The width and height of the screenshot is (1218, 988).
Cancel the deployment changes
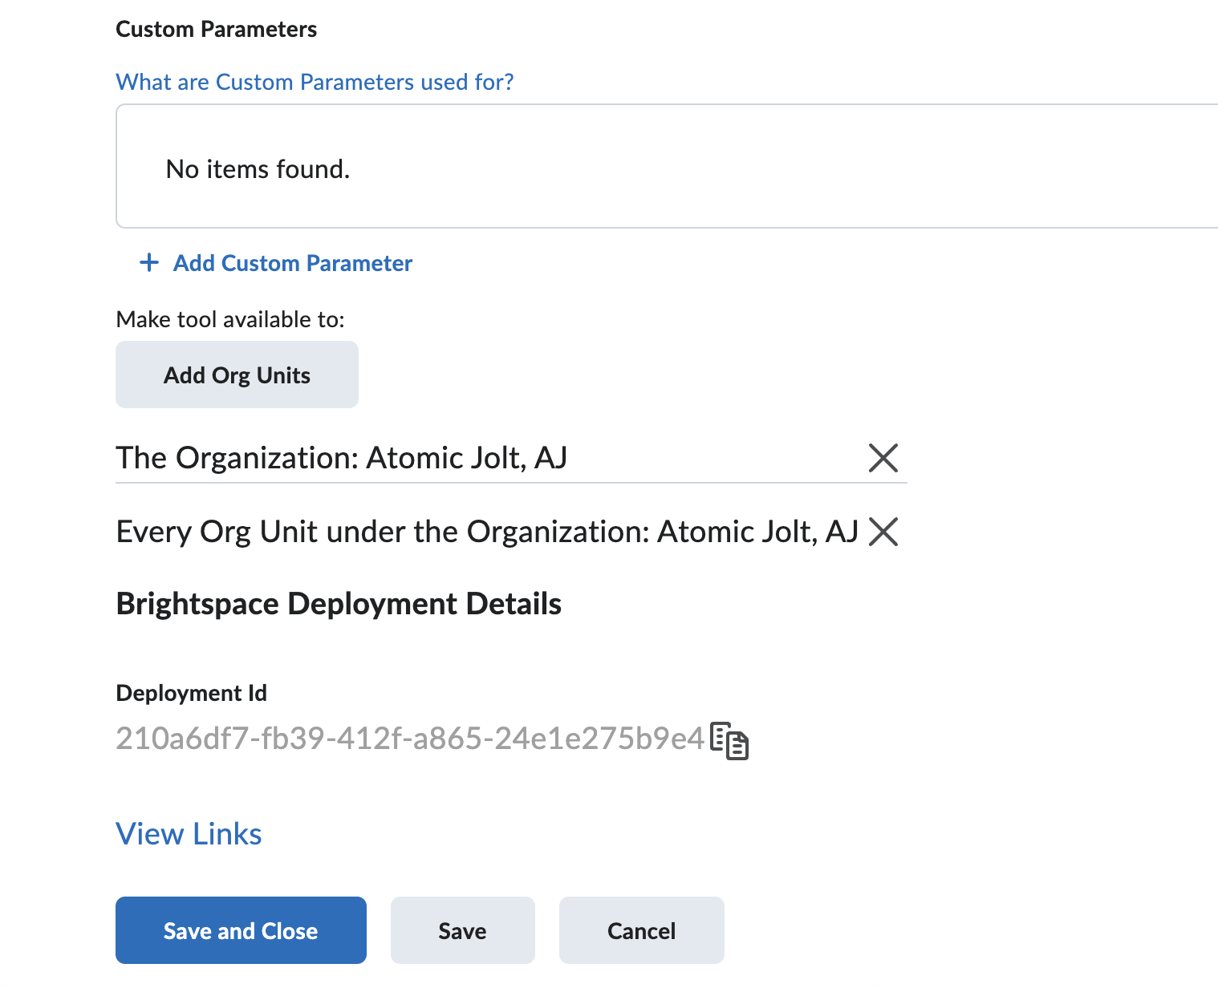tap(641, 930)
